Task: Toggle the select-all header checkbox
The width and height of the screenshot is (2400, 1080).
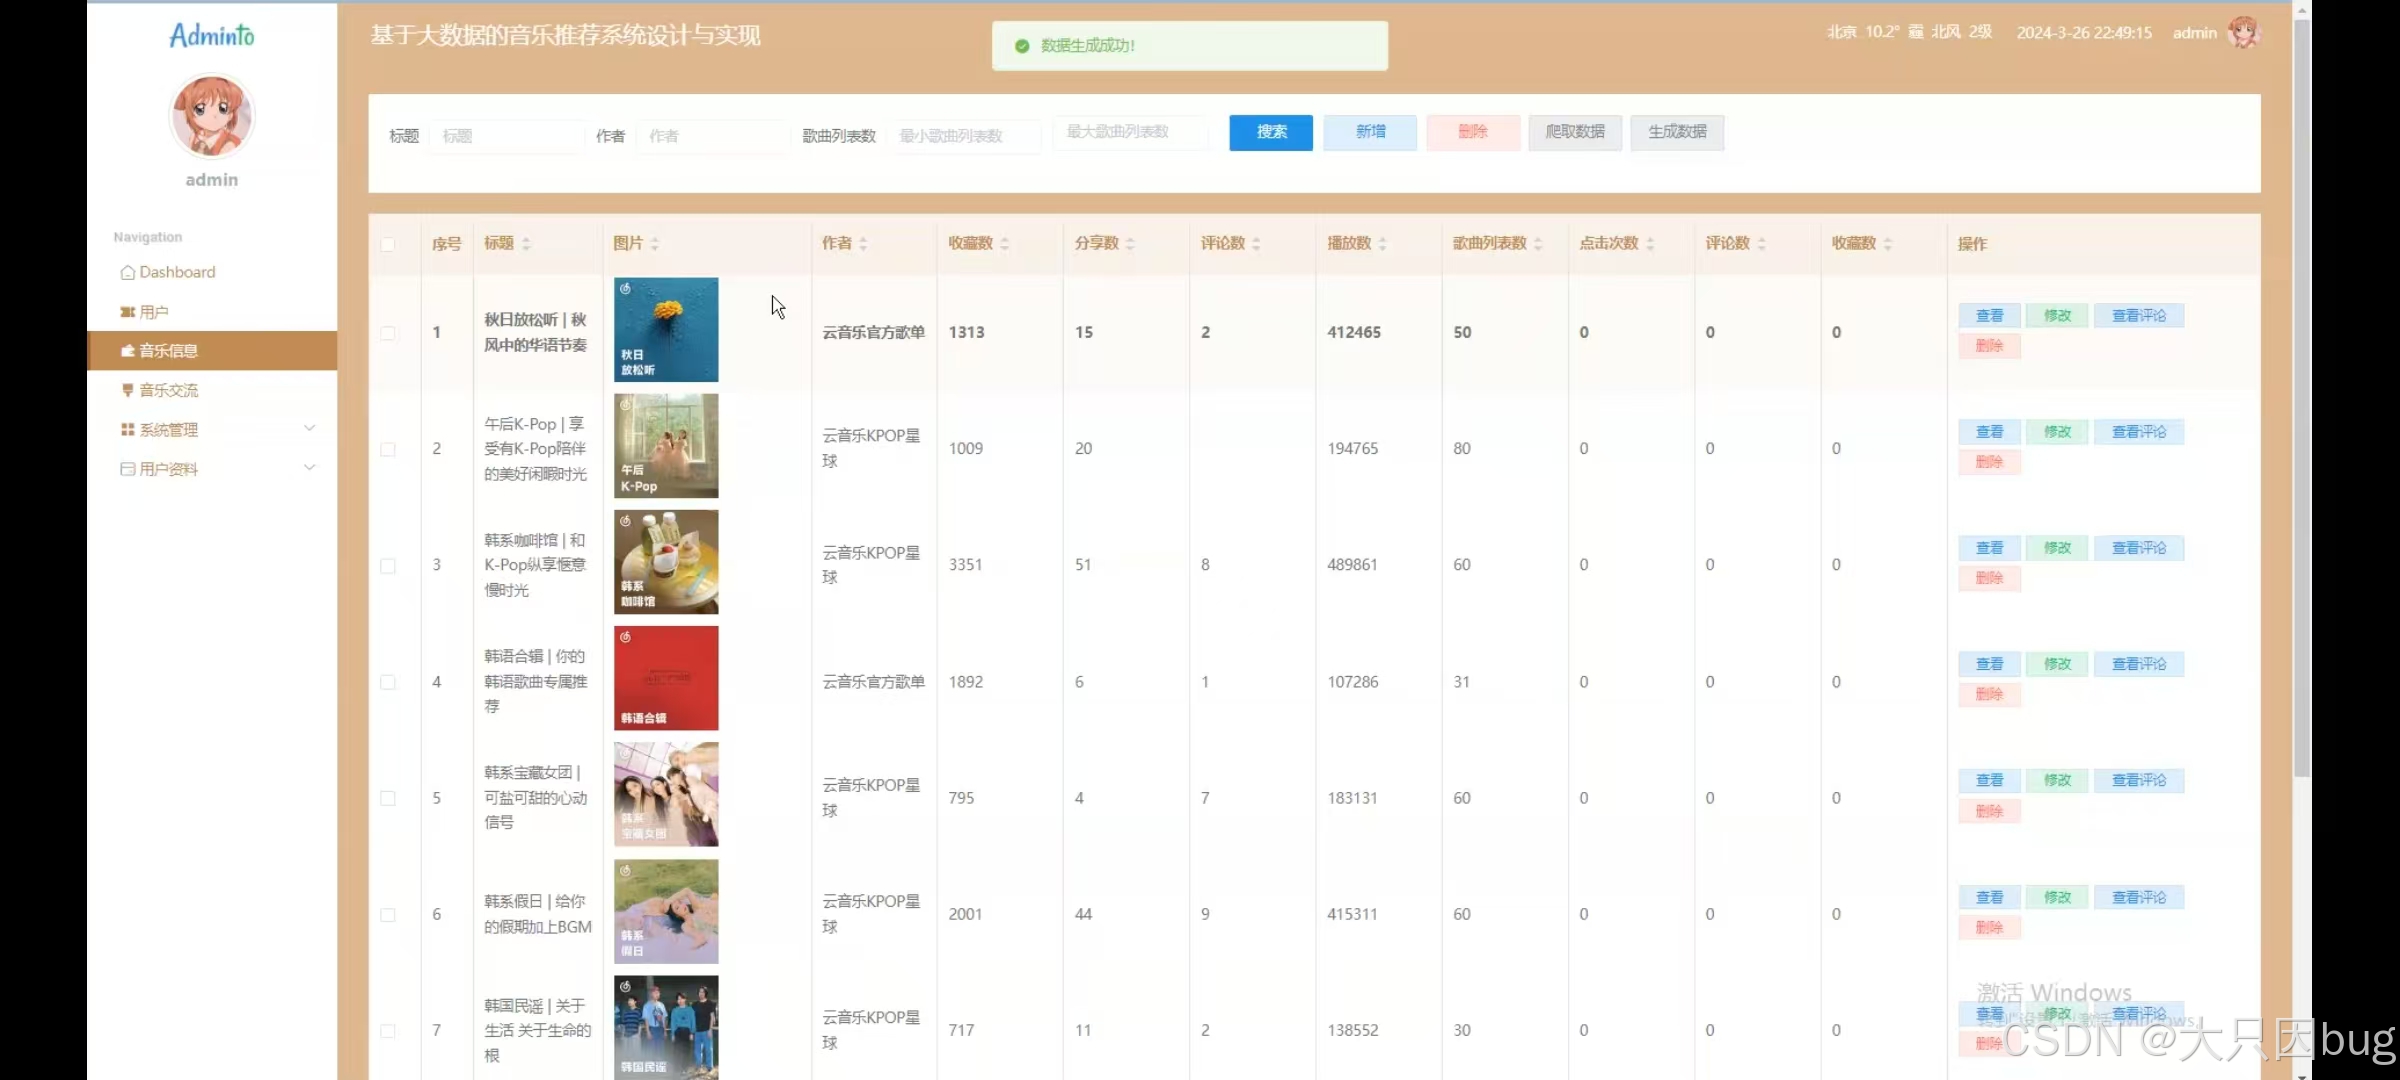Action: 388,245
